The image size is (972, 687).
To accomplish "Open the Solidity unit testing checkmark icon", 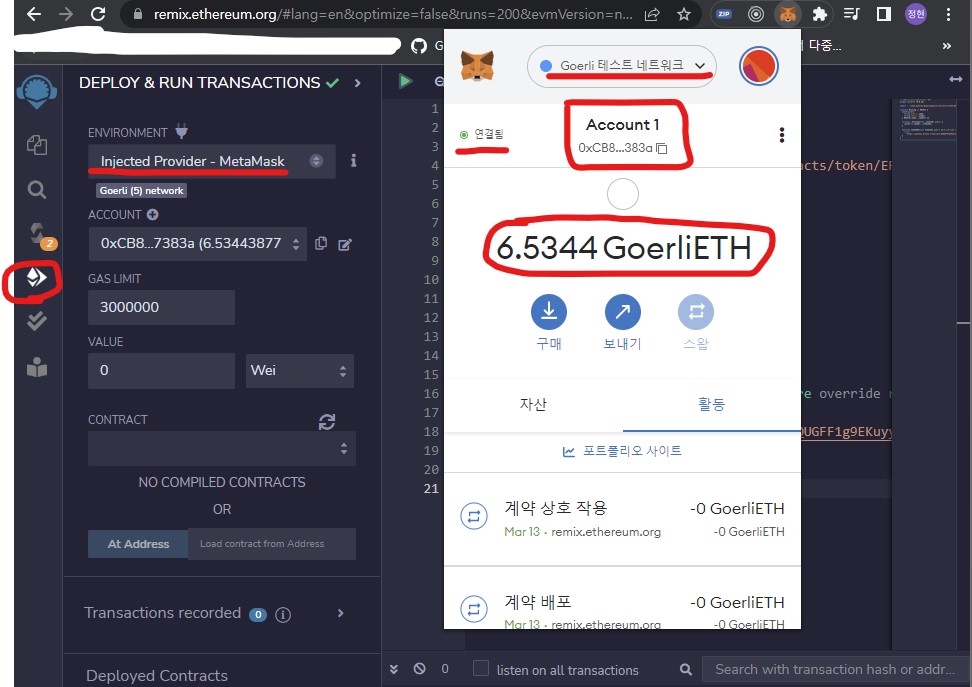I will coord(37,321).
